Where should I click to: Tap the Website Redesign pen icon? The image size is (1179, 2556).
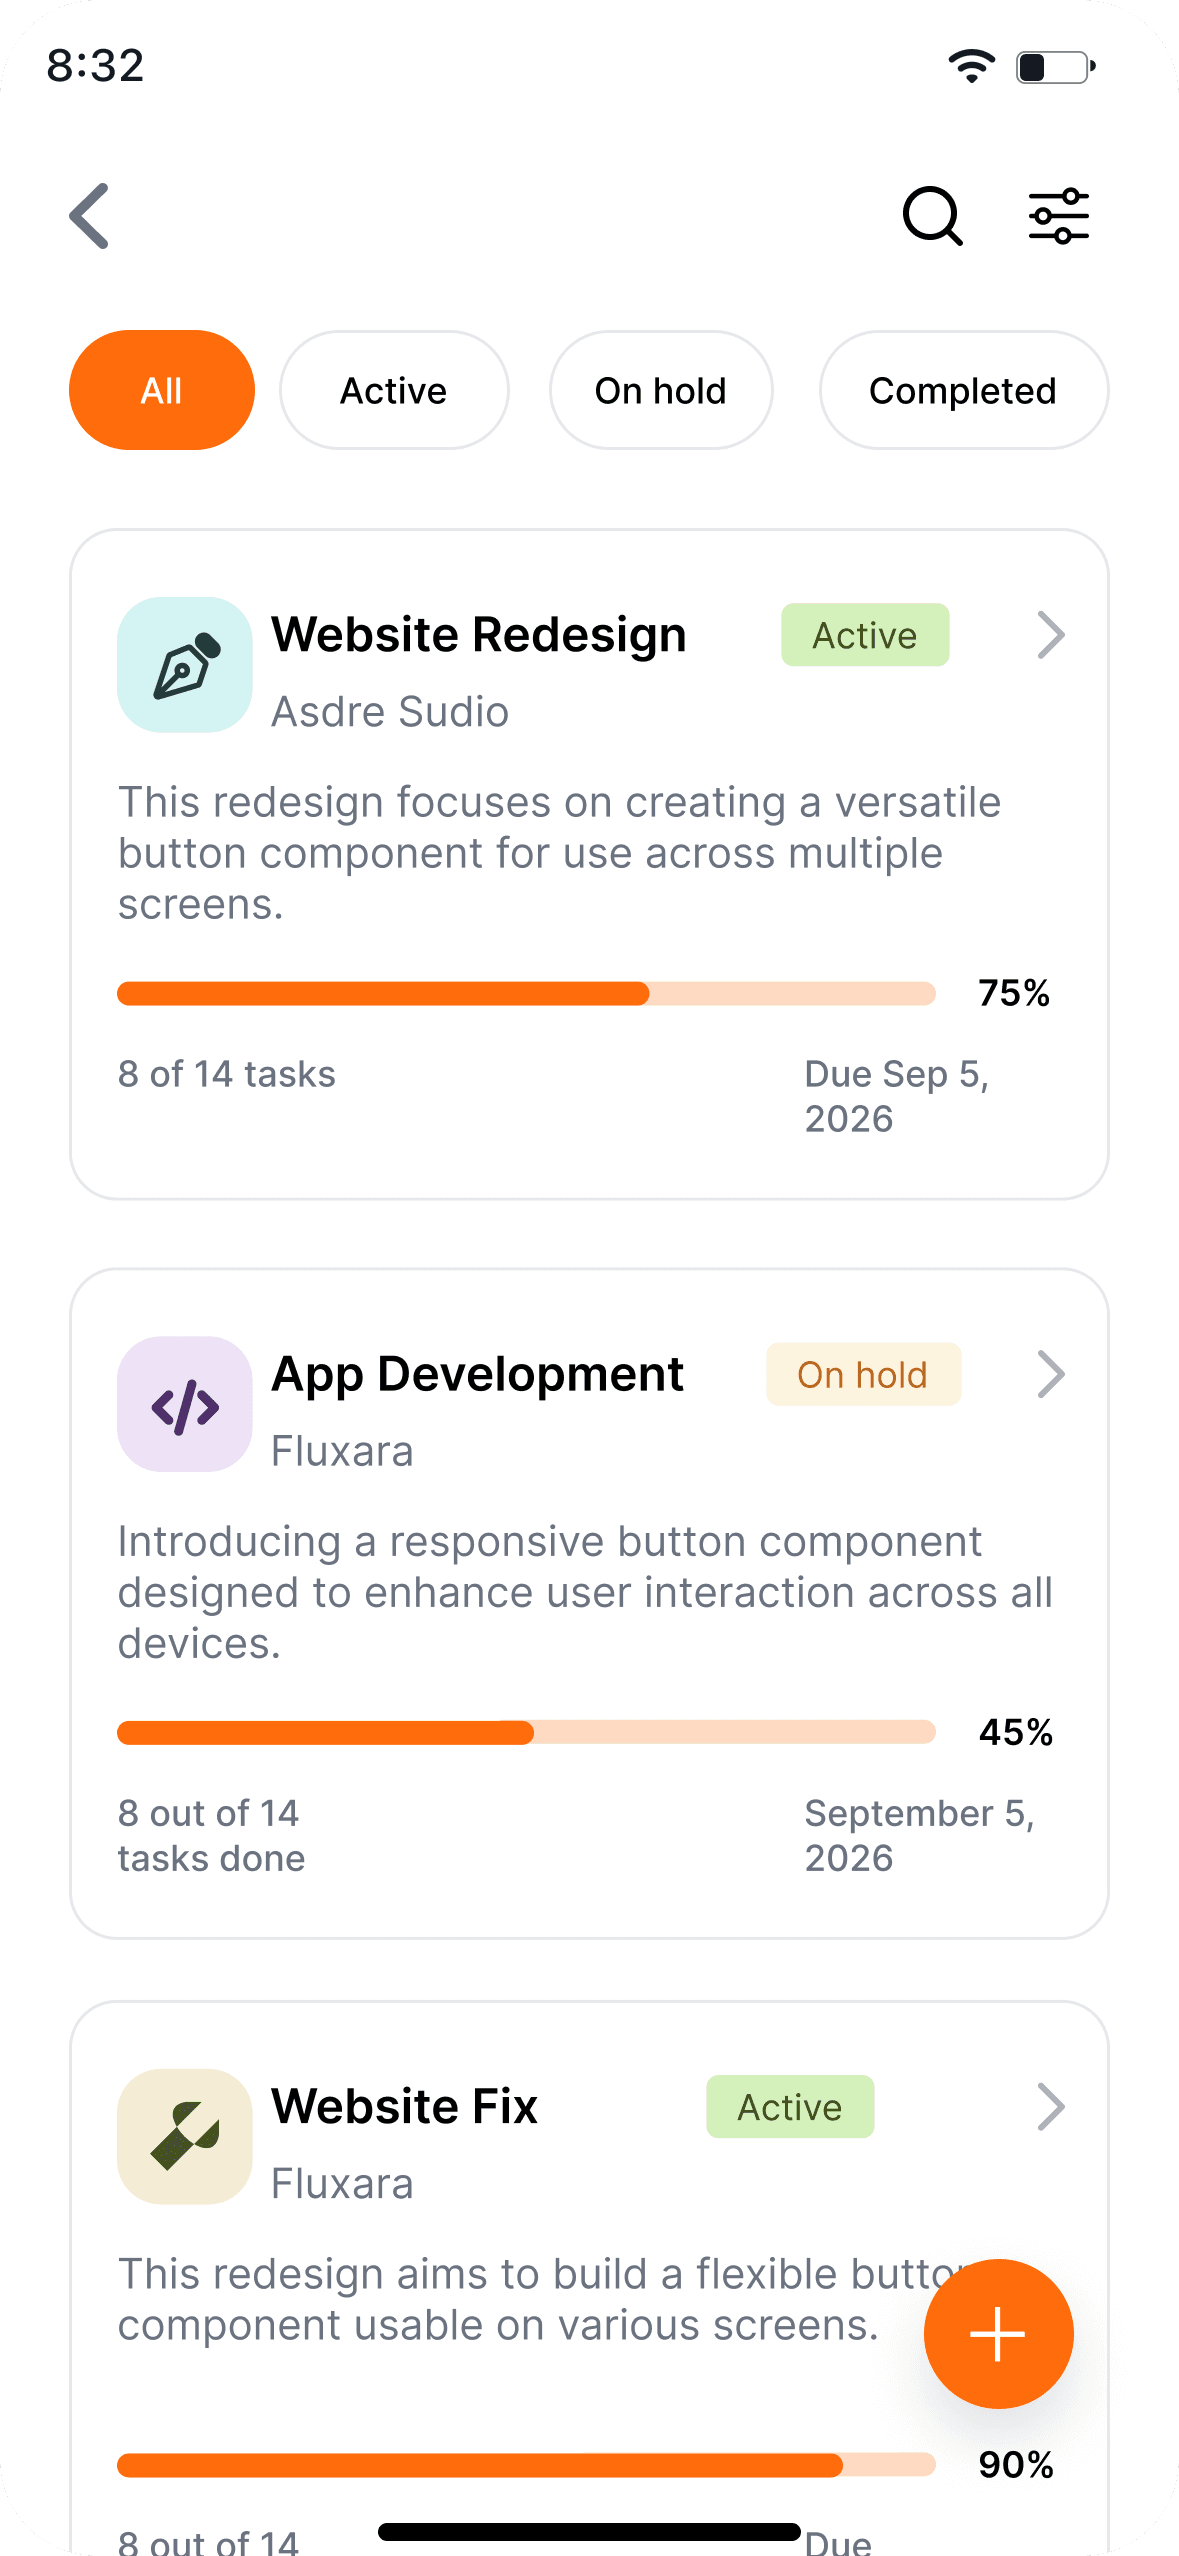click(185, 665)
